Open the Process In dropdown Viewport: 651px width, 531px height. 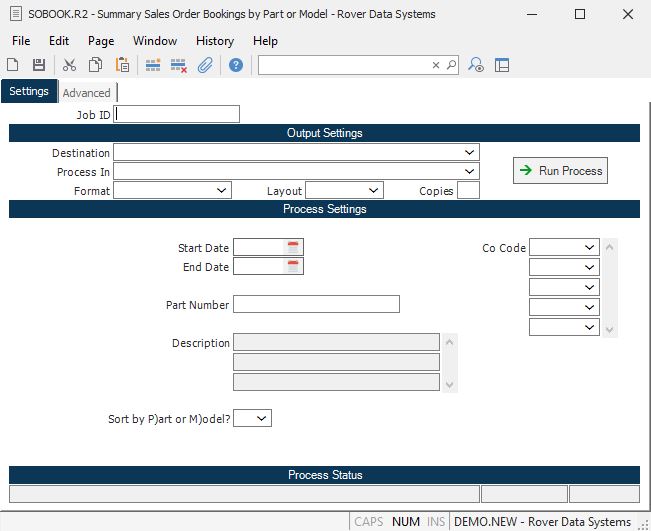(470, 172)
